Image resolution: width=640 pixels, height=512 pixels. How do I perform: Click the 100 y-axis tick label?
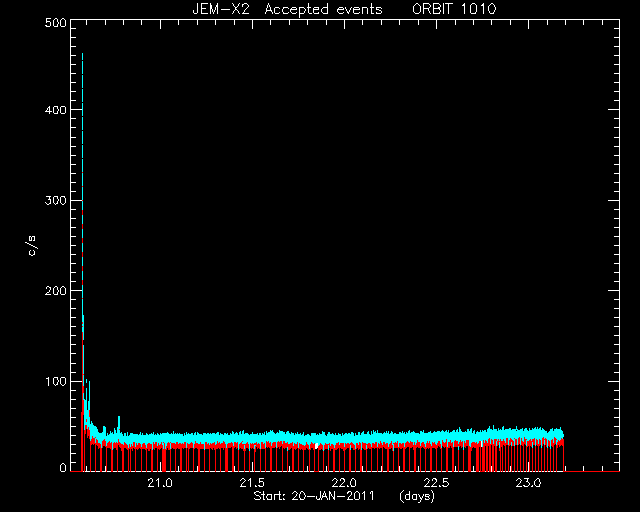pyautogui.click(x=56, y=381)
